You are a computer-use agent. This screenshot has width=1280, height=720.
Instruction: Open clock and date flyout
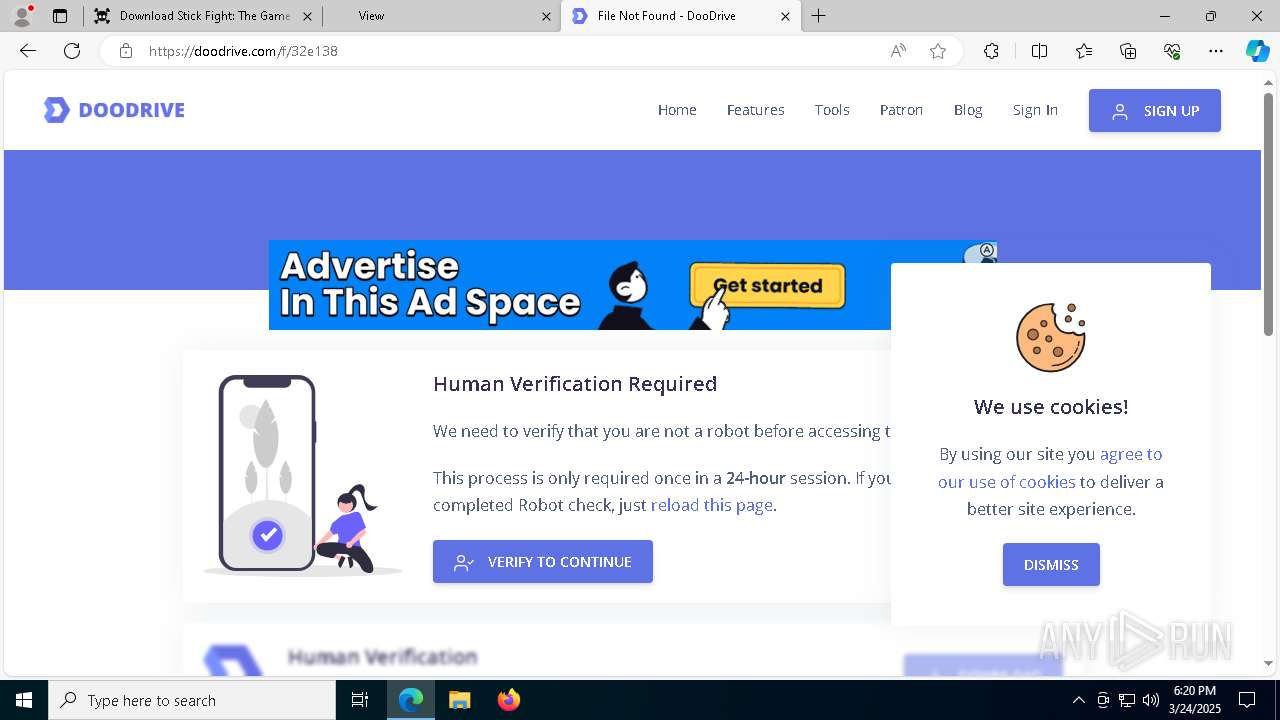[1195, 700]
